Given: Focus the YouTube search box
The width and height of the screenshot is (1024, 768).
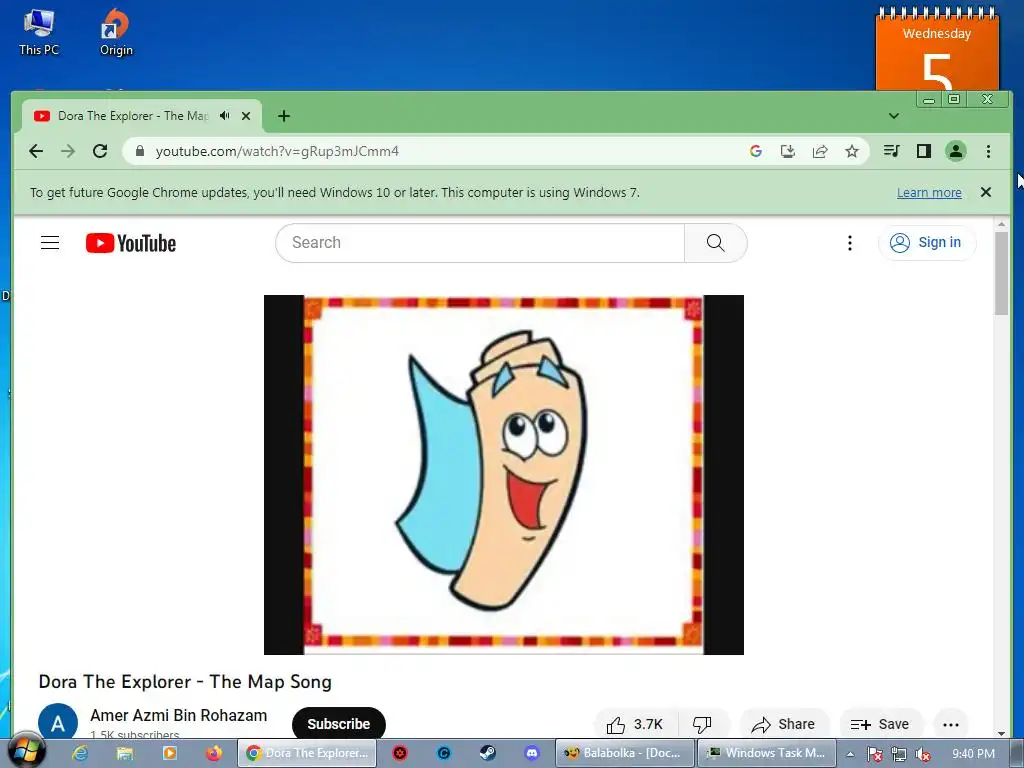Looking at the screenshot, I should (480, 243).
